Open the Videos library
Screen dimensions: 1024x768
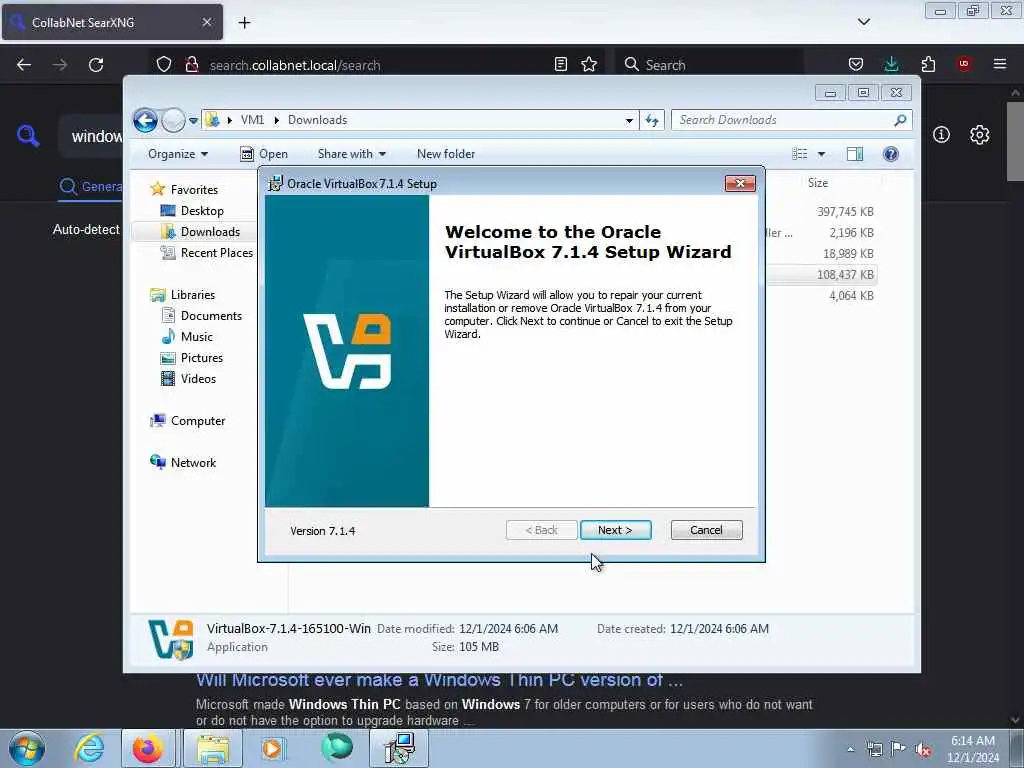click(198, 379)
